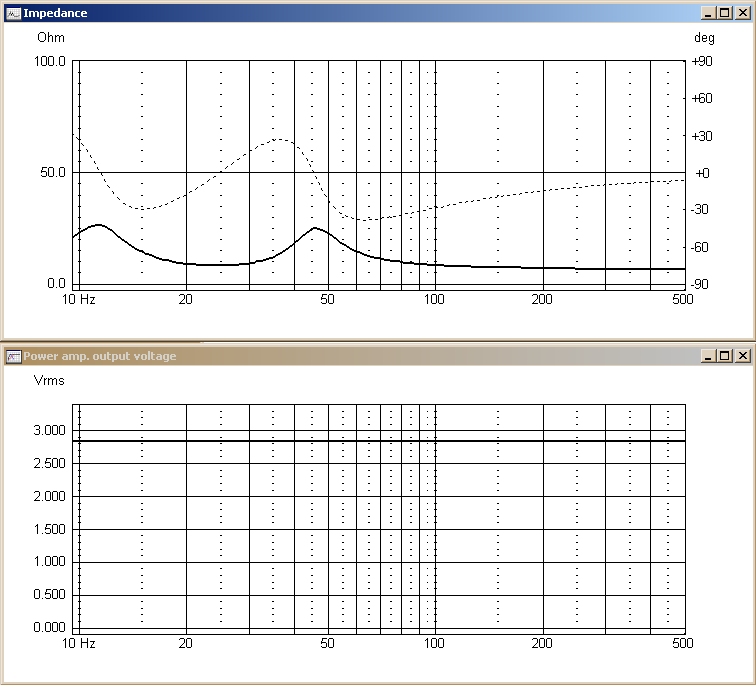This screenshot has height=685, width=756.
Task: Maximize the Impedance window
Action: pyautogui.click(x=725, y=13)
